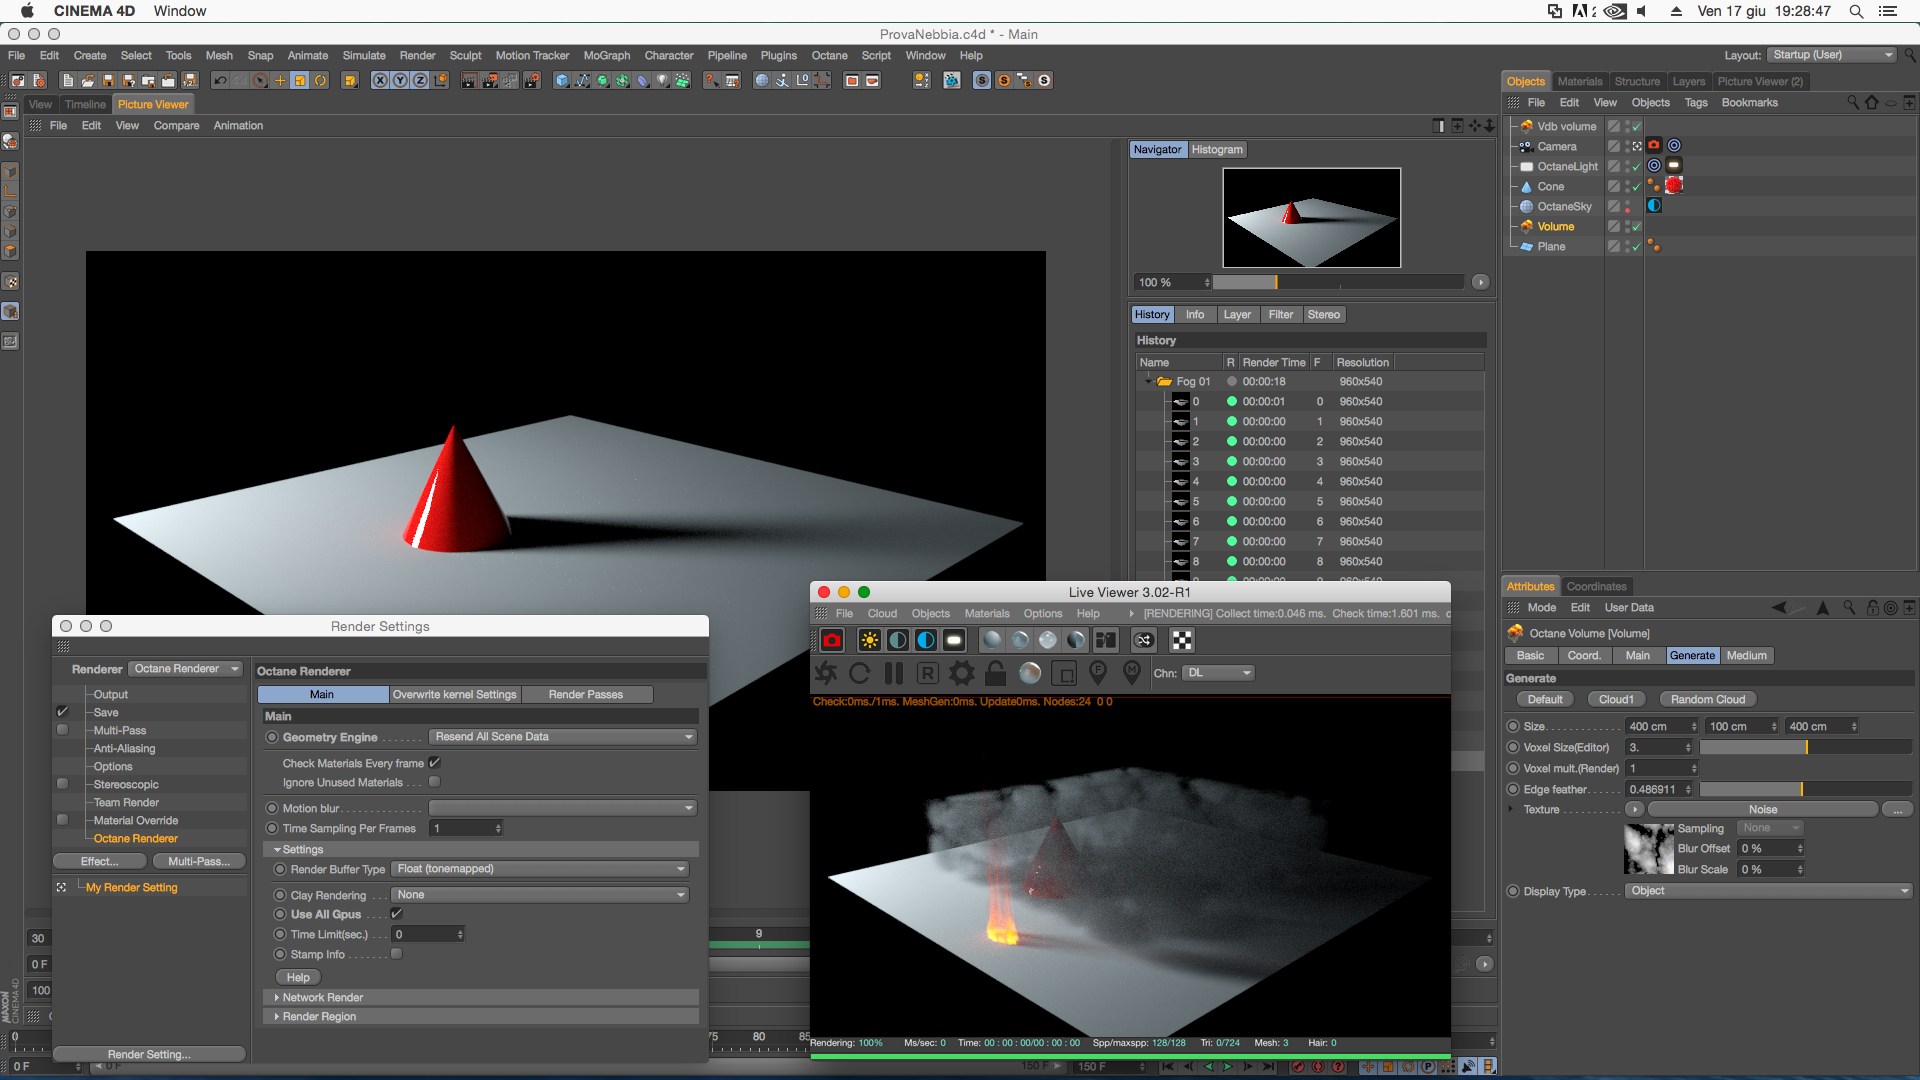This screenshot has width=1920, height=1080.
Task: Switch to the Histogram tab
Action: (x=1217, y=149)
